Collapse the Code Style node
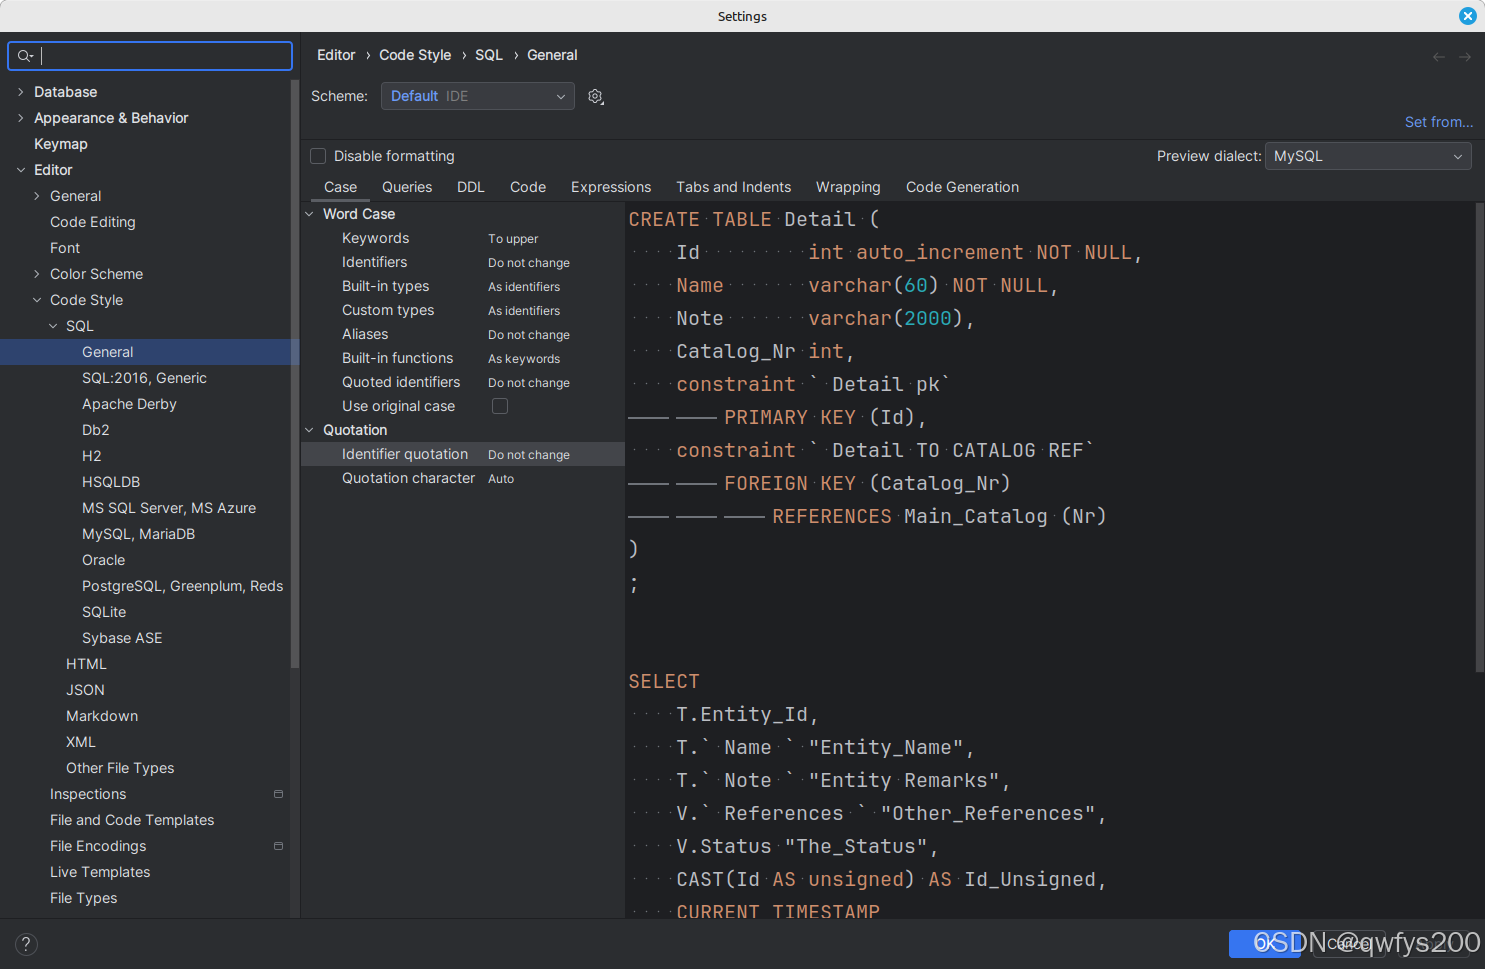Viewport: 1485px width, 969px height. [x=37, y=300]
